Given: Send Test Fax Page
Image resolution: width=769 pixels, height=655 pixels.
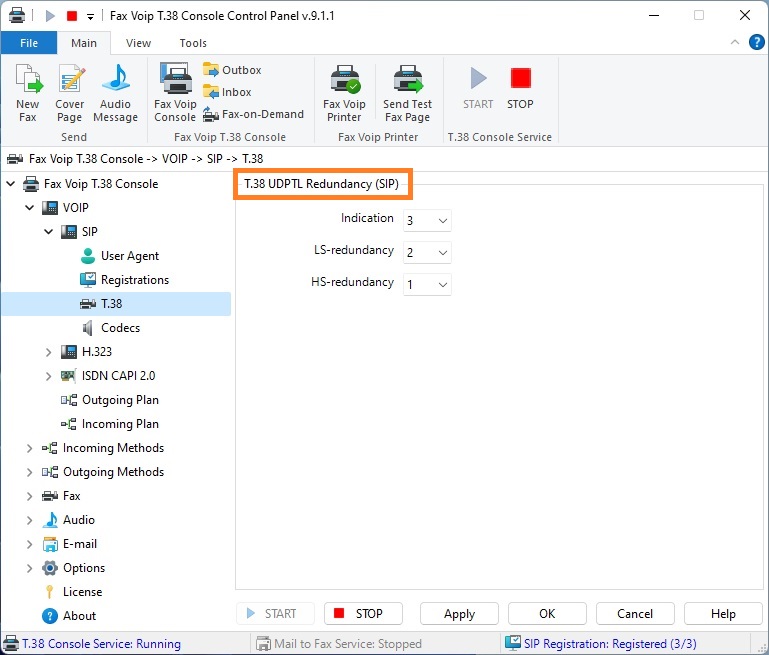Looking at the screenshot, I should point(408,93).
